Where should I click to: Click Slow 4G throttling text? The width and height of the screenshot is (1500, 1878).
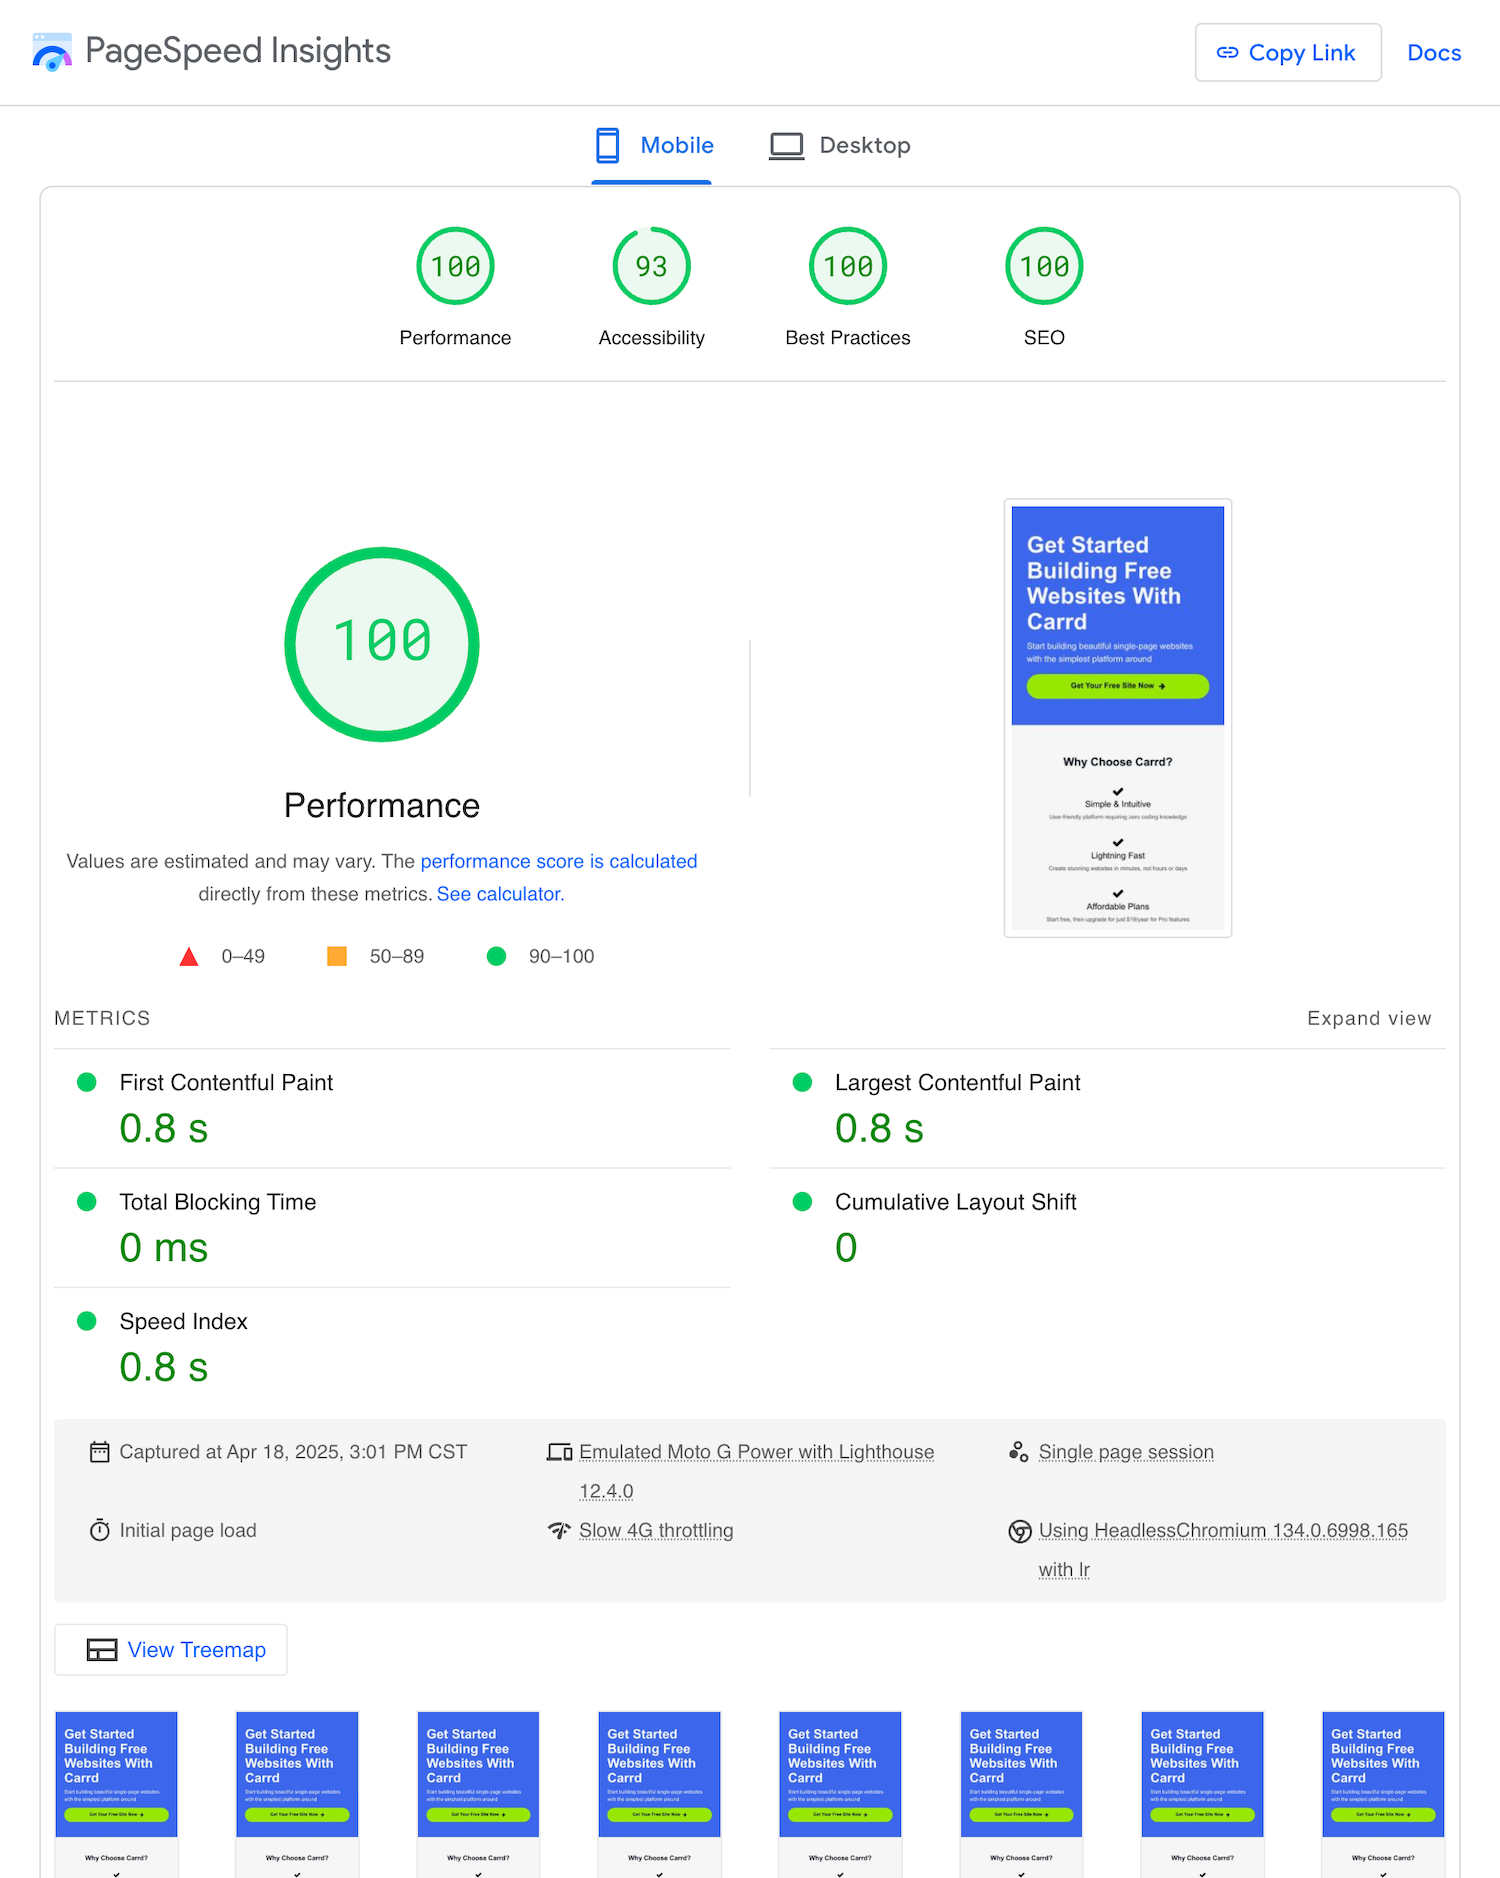point(656,1531)
